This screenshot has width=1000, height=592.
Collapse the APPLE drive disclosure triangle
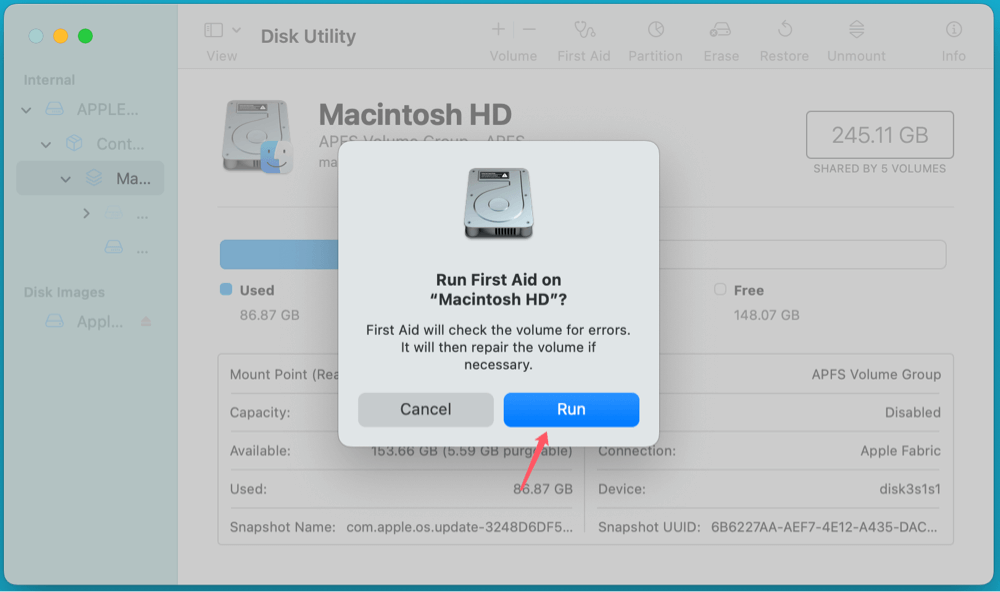(x=25, y=109)
